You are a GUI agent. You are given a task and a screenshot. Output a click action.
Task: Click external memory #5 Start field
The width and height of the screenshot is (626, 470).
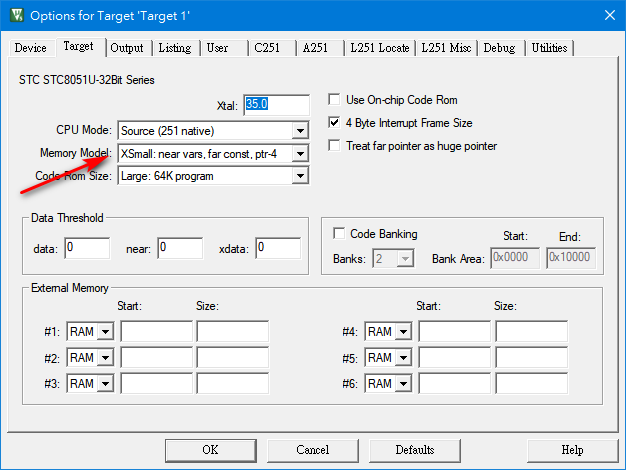click(455, 357)
